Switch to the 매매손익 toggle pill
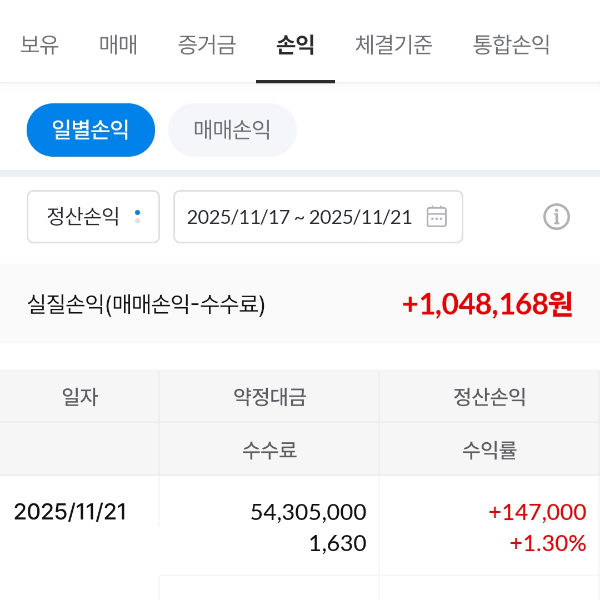This screenshot has width=600, height=600. (x=232, y=130)
